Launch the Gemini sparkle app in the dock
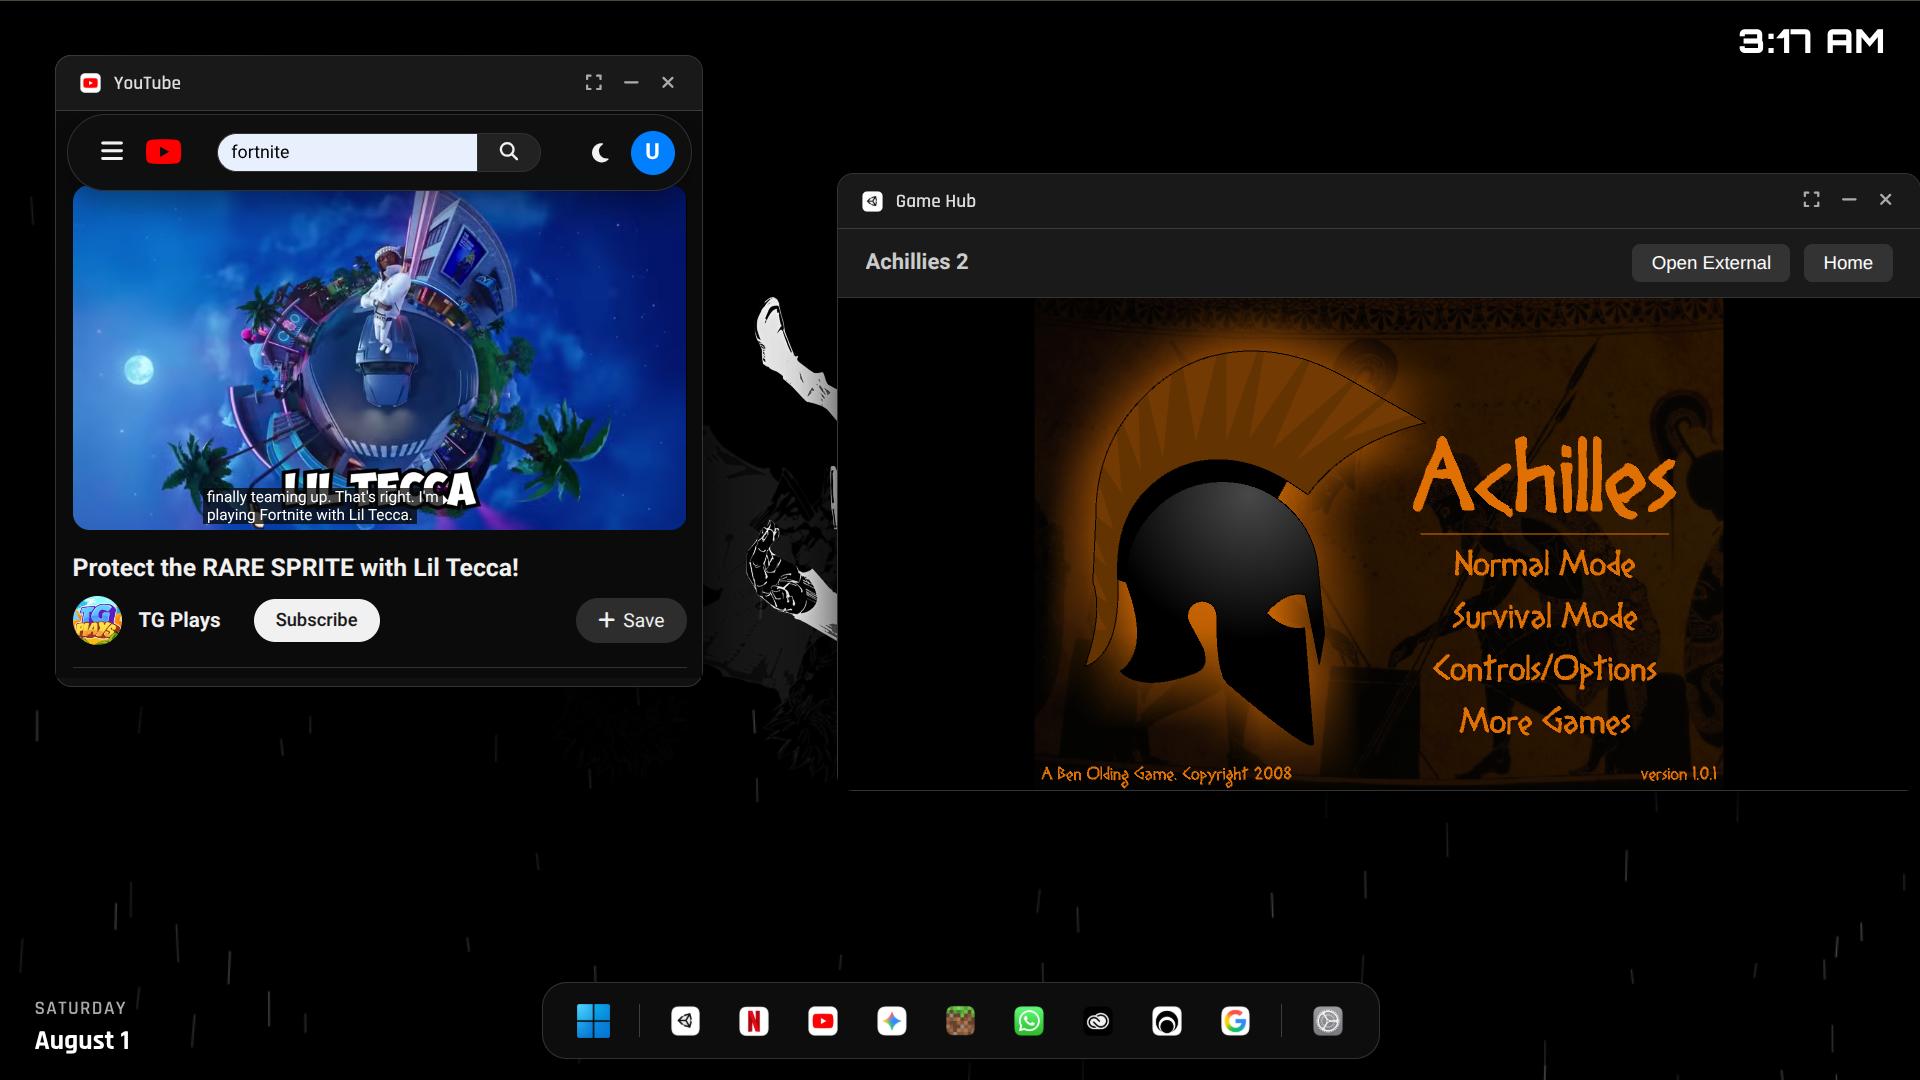The image size is (1920, 1080). pos(892,1021)
